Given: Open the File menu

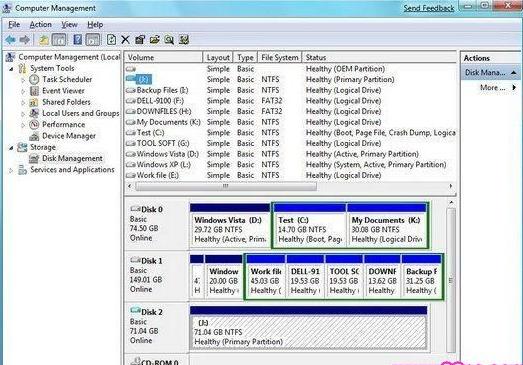Looking at the screenshot, I should (x=14, y=25).
